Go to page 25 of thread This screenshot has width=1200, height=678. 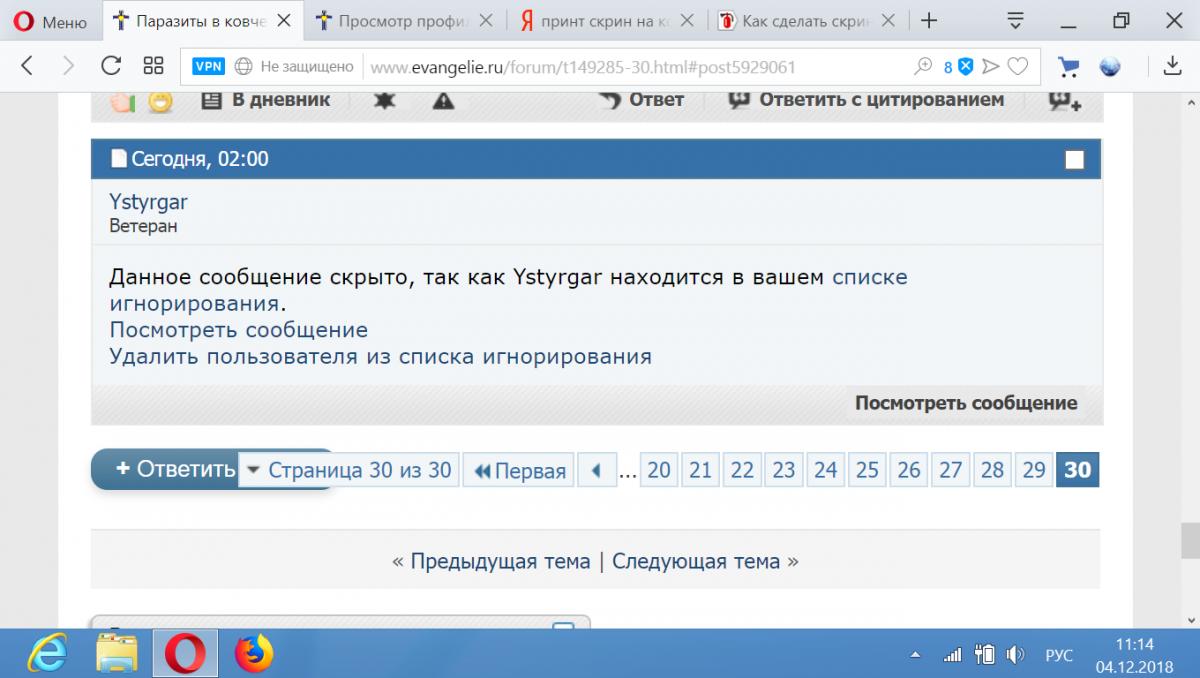point(867,470)
